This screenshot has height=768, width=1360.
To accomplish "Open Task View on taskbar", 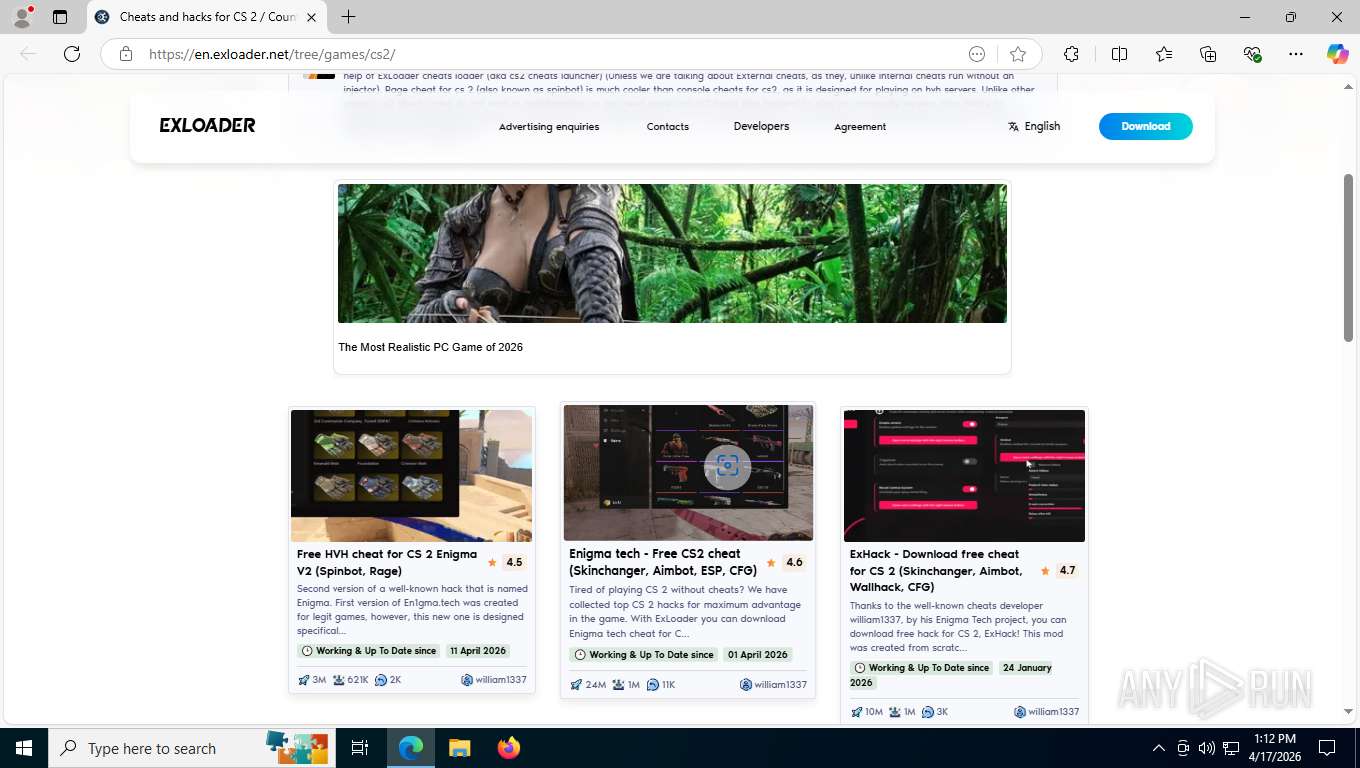I will coord(360,748).
